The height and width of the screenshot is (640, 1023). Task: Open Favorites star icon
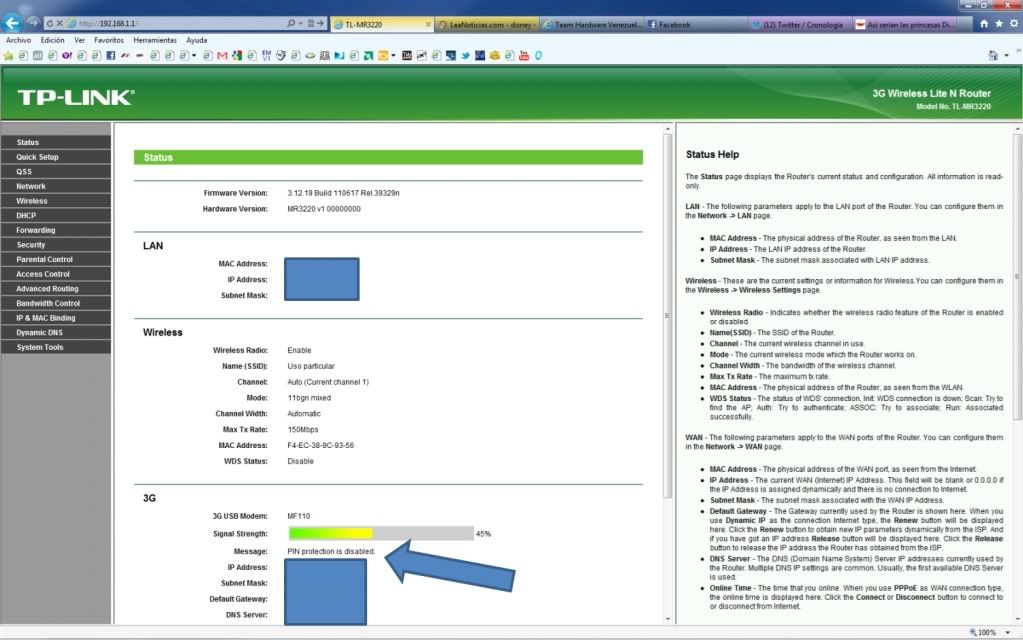pos(999,23)
